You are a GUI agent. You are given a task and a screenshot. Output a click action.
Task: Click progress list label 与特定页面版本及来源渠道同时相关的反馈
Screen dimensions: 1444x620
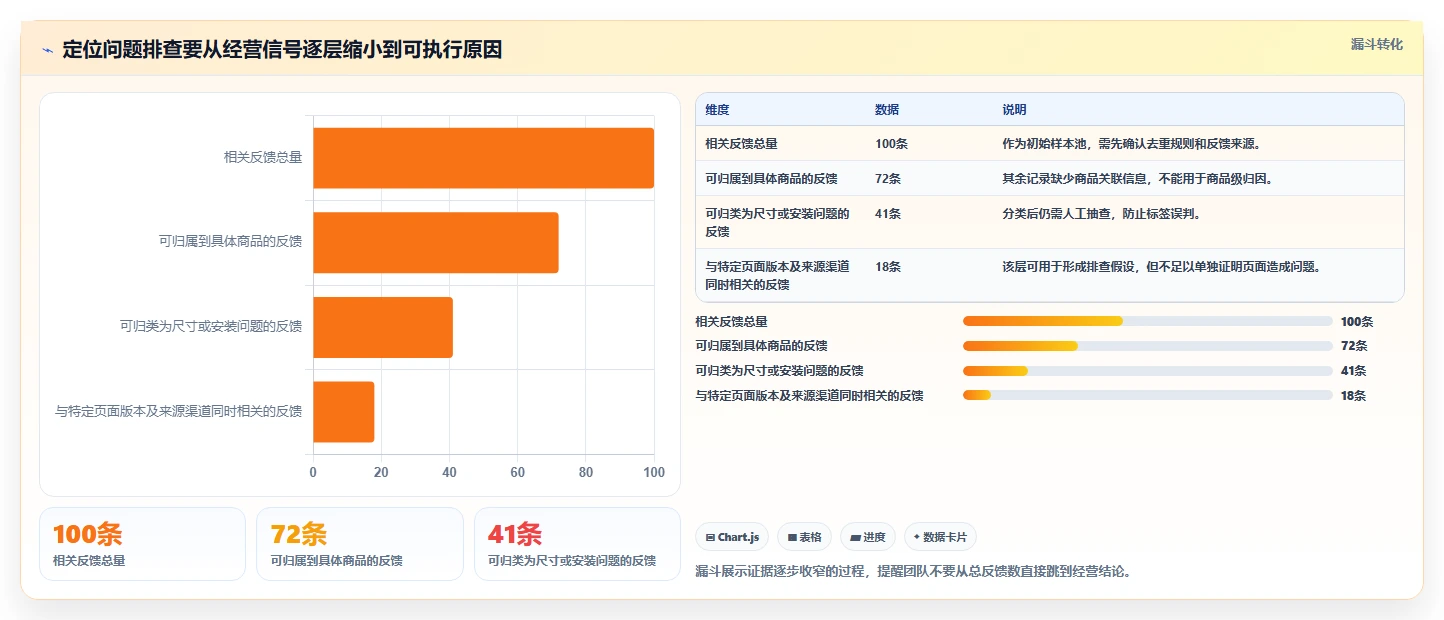809,395
